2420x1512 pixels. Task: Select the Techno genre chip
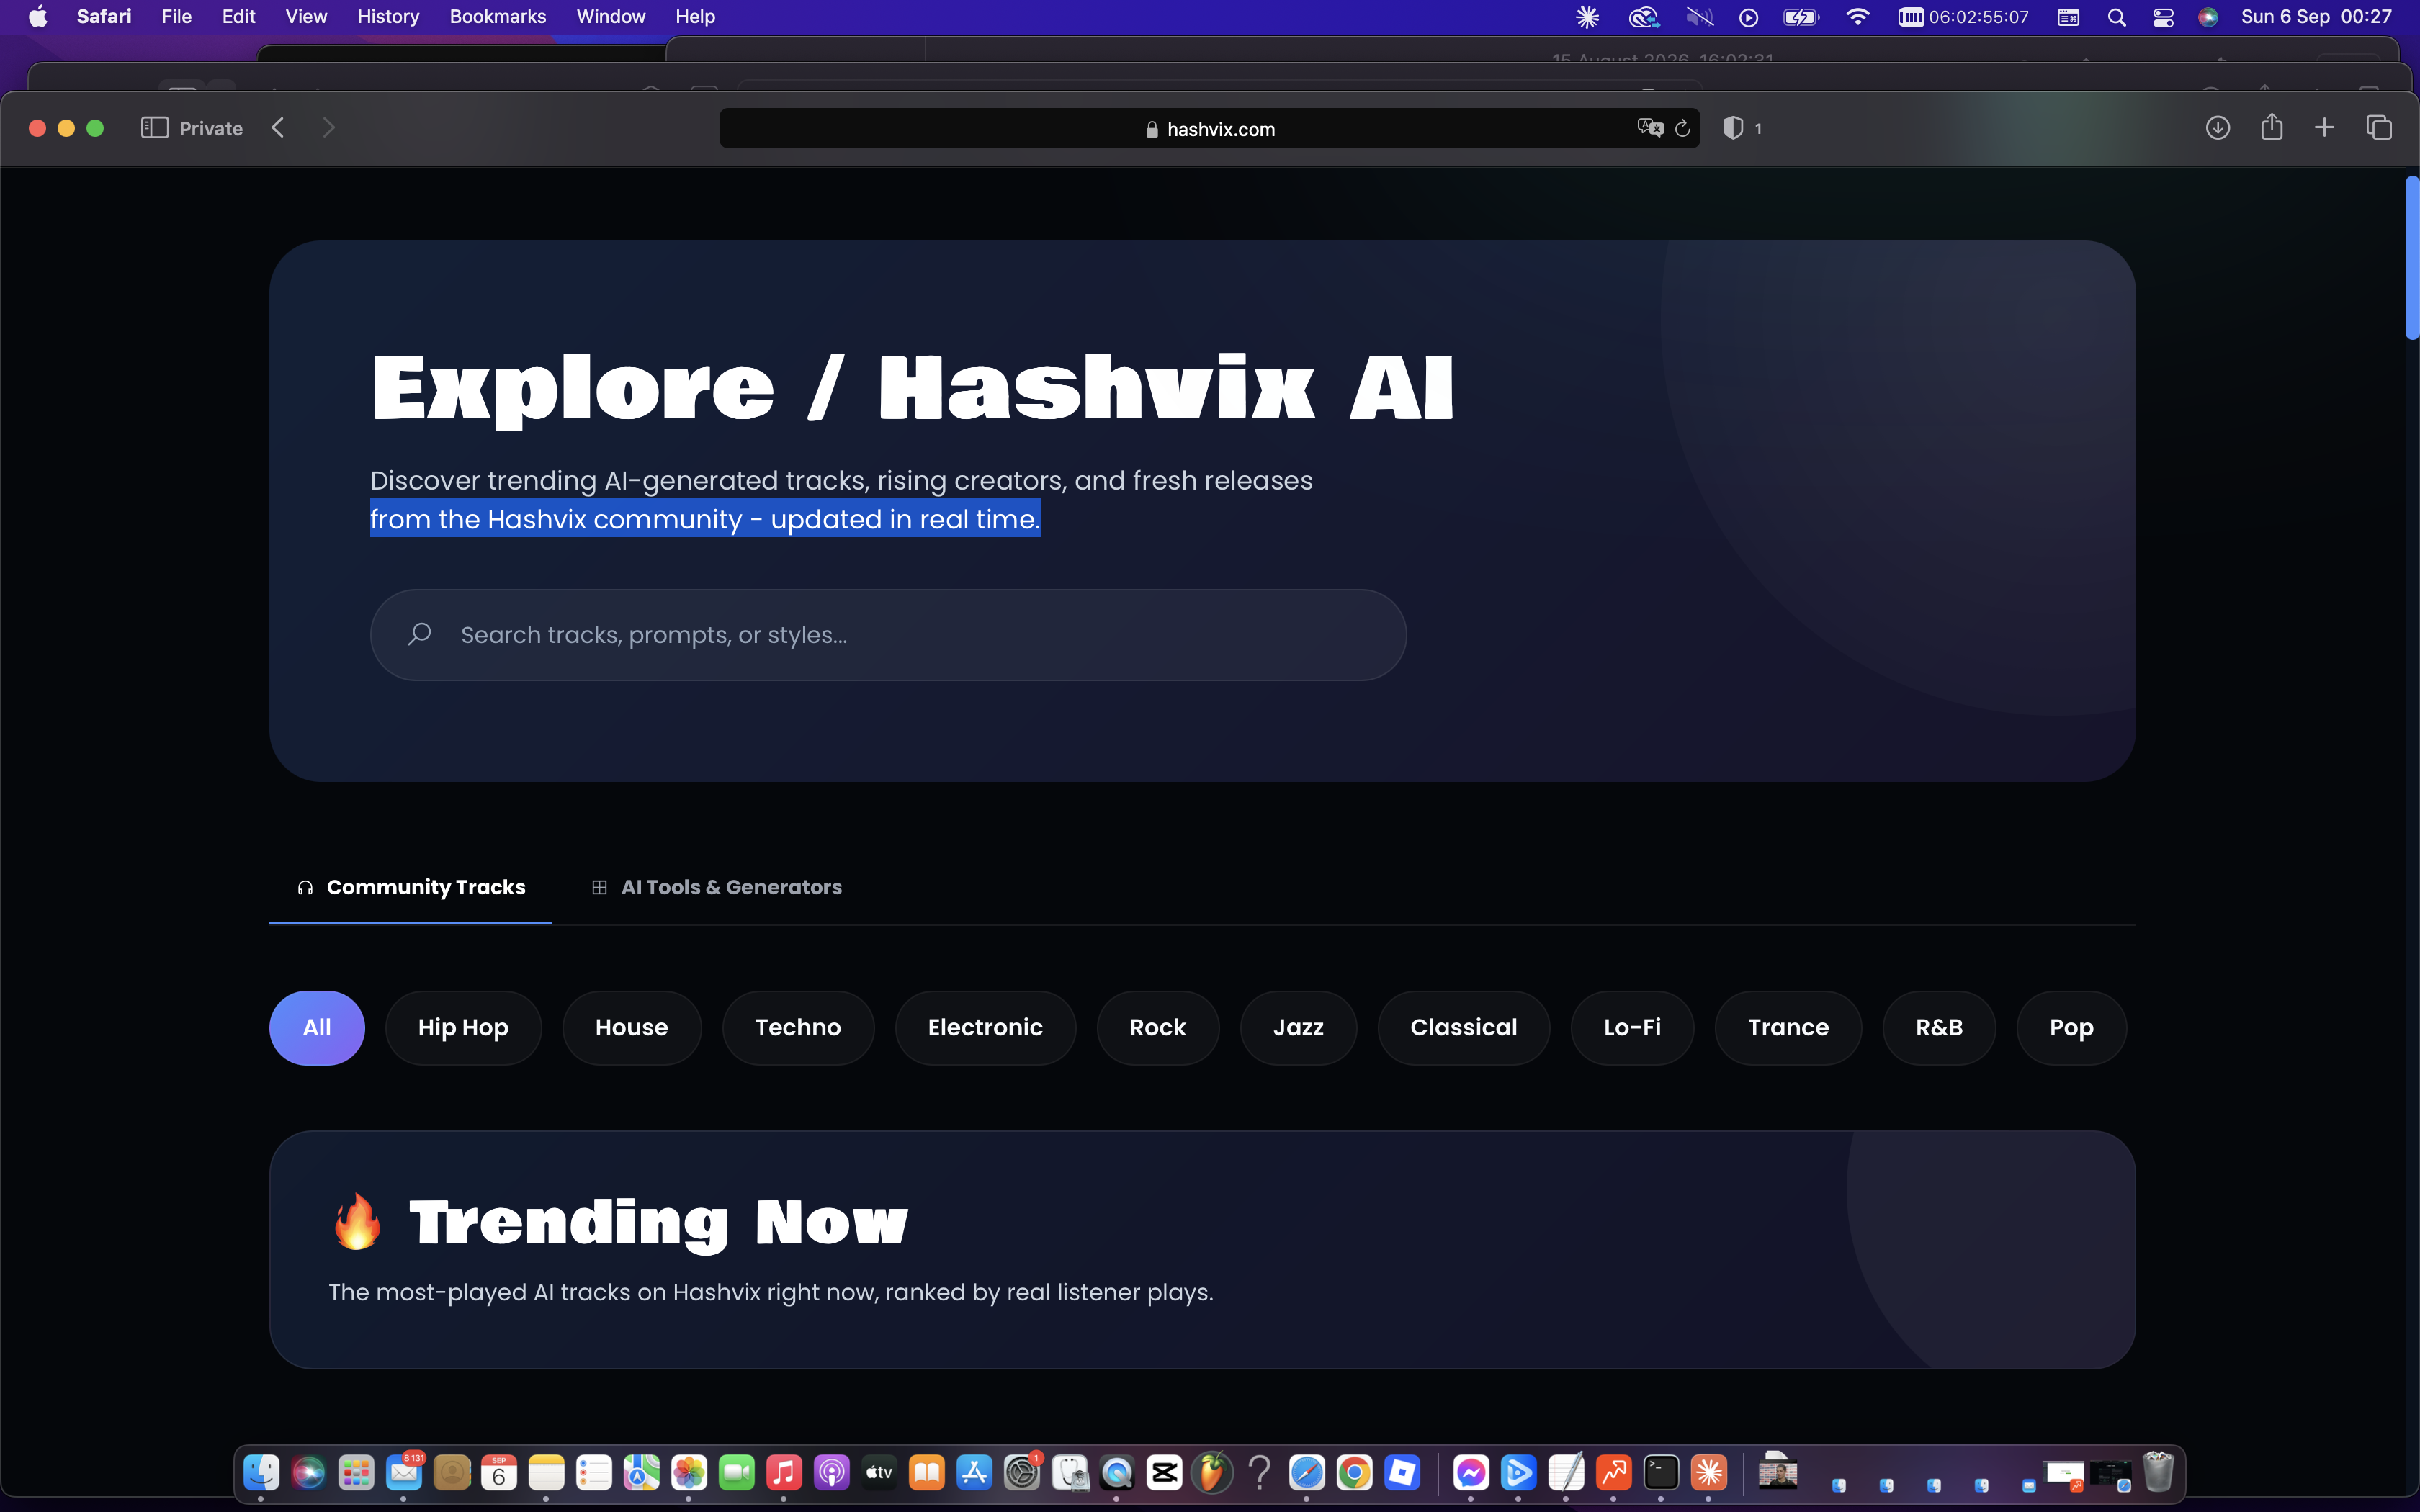[798, 1028]
